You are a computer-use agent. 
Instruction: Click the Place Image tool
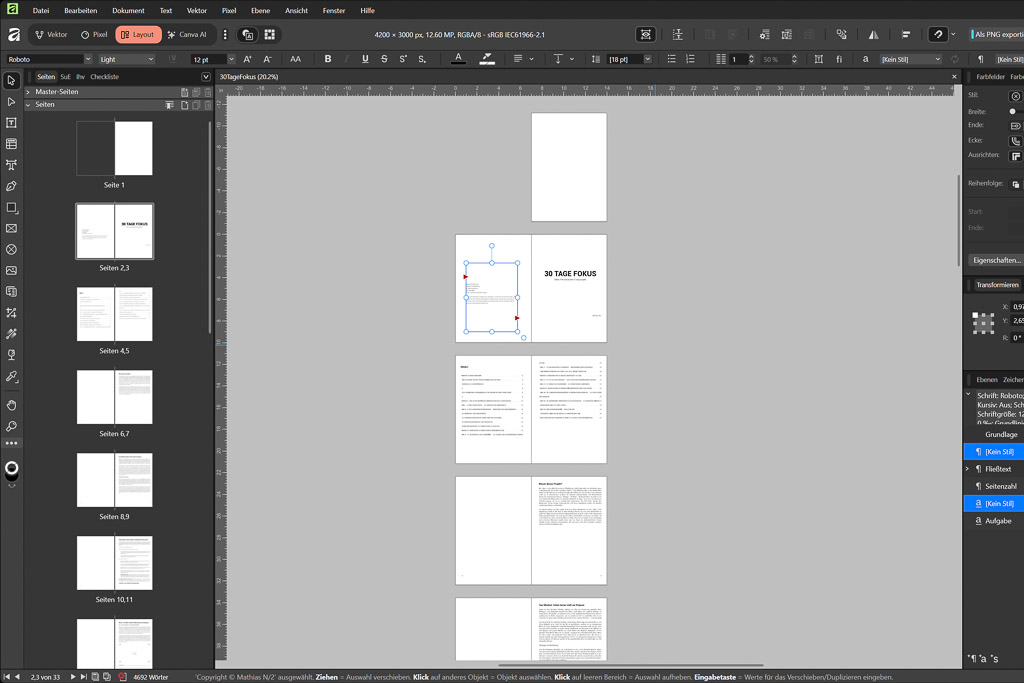pyautogui.click(x=12, y=270)
